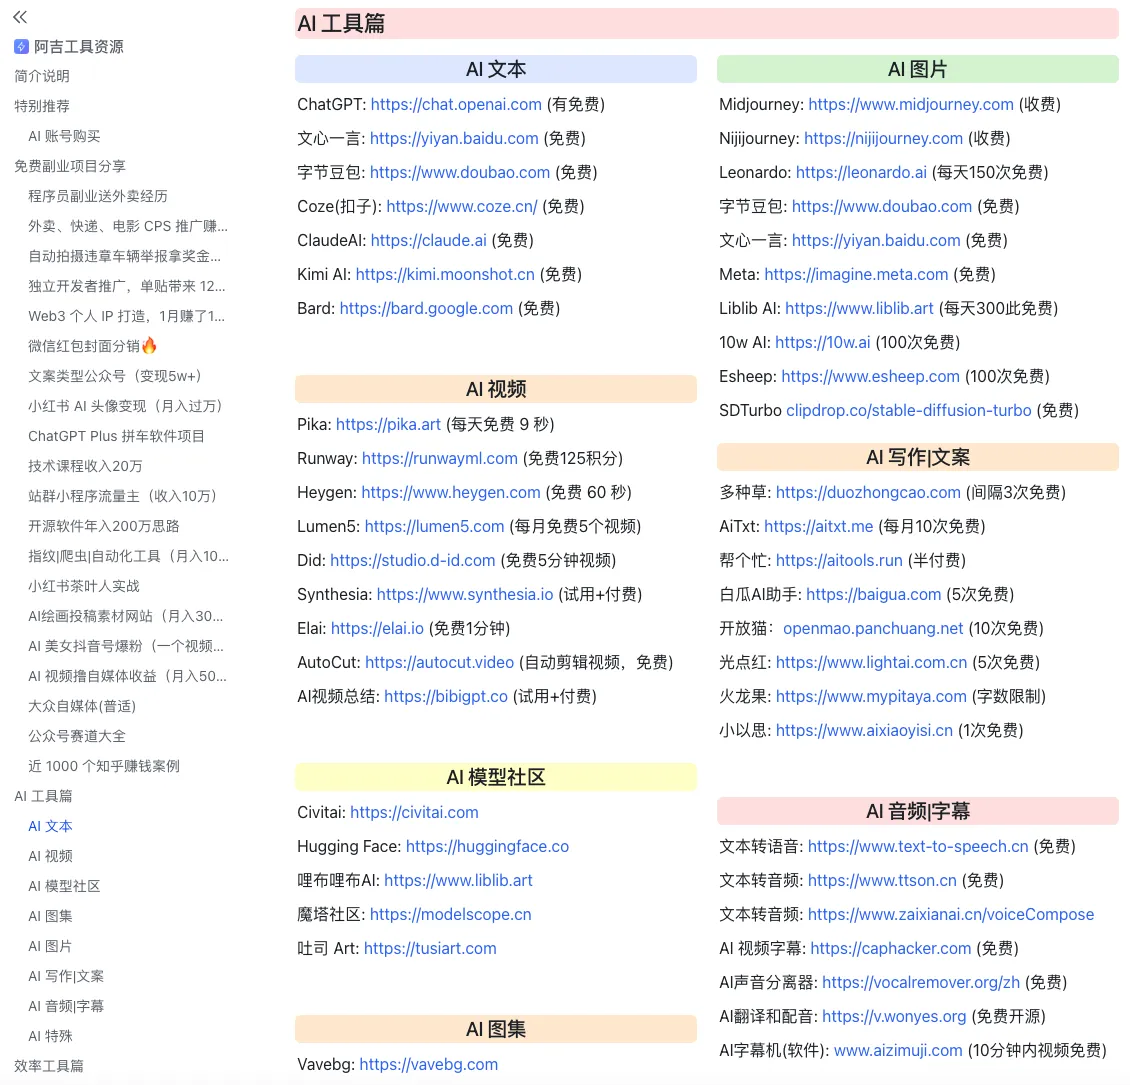Open the Kimi AI moonshot link
This screenshot has width=1130, height=1085.
(x=445, y=274)
